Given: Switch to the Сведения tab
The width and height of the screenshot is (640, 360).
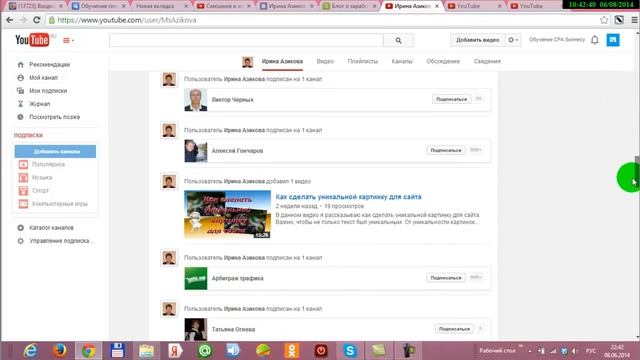Looking at the screenshot, I should pos(487,61).
